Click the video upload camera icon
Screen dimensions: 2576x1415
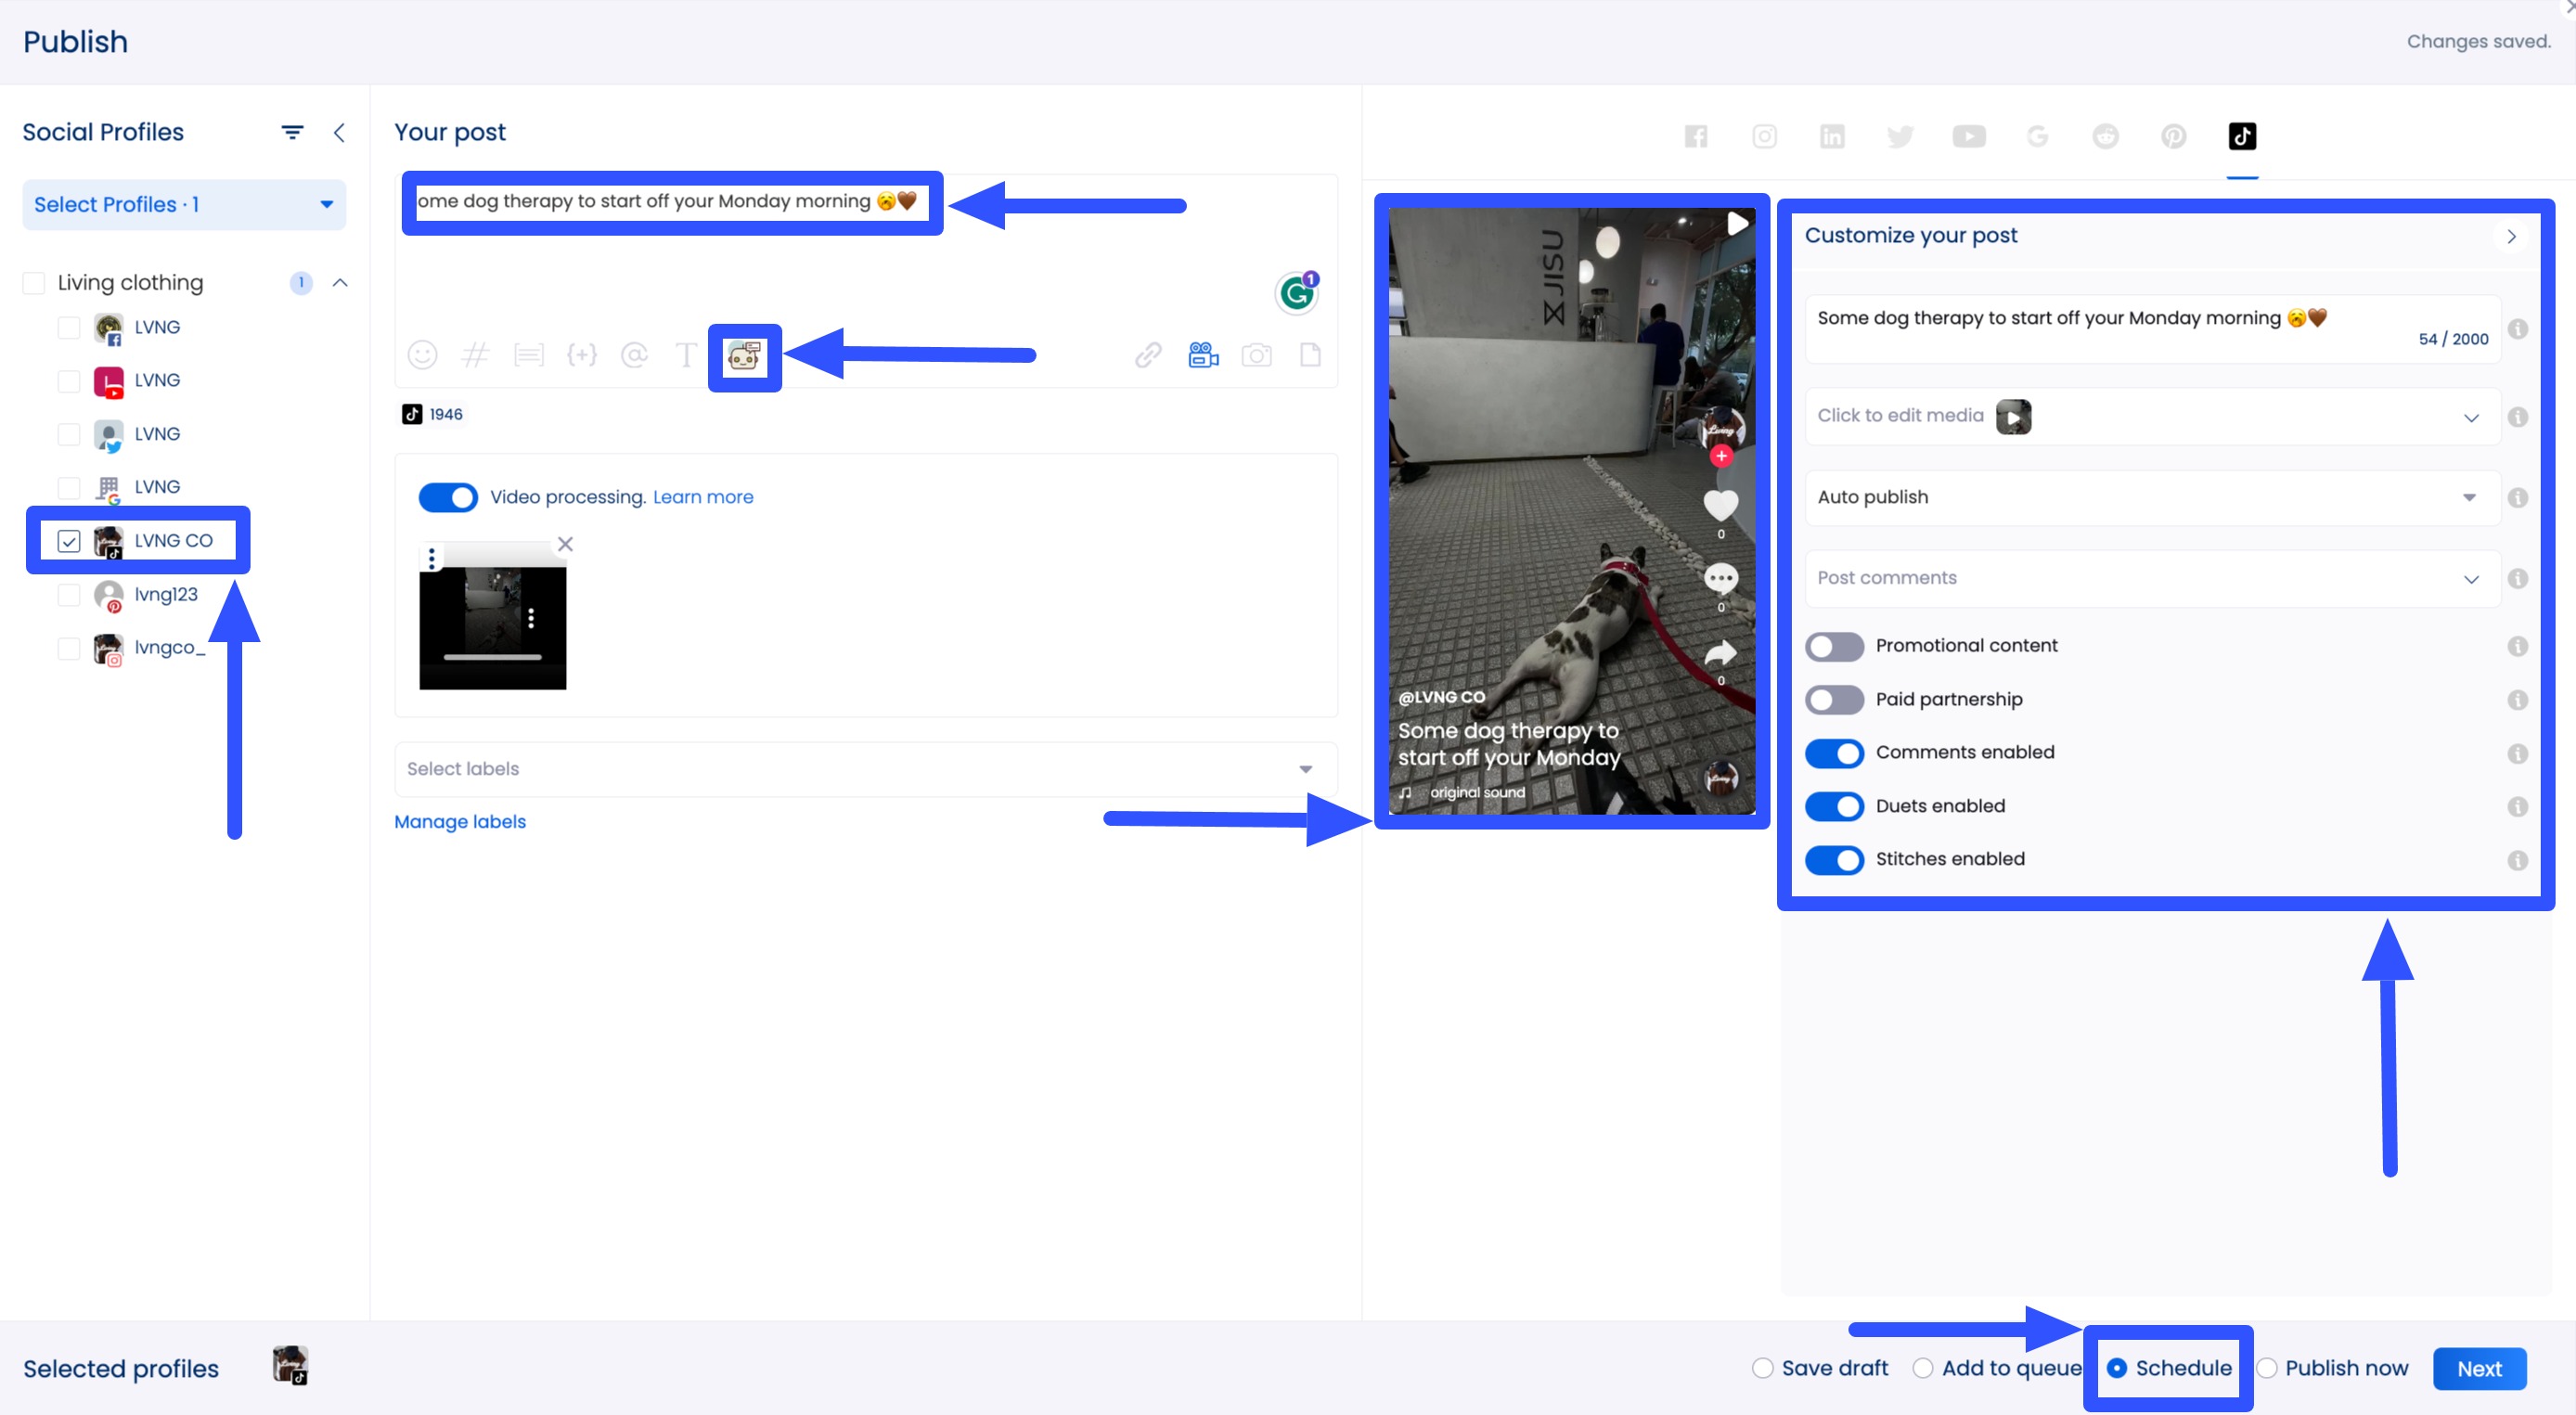click(1203, 355)
